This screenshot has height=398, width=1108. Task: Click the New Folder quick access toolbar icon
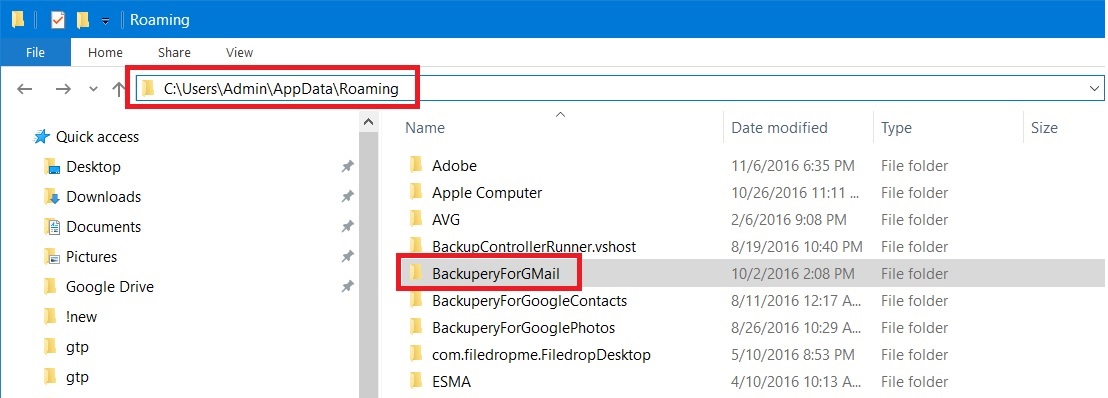pos(83,20)
